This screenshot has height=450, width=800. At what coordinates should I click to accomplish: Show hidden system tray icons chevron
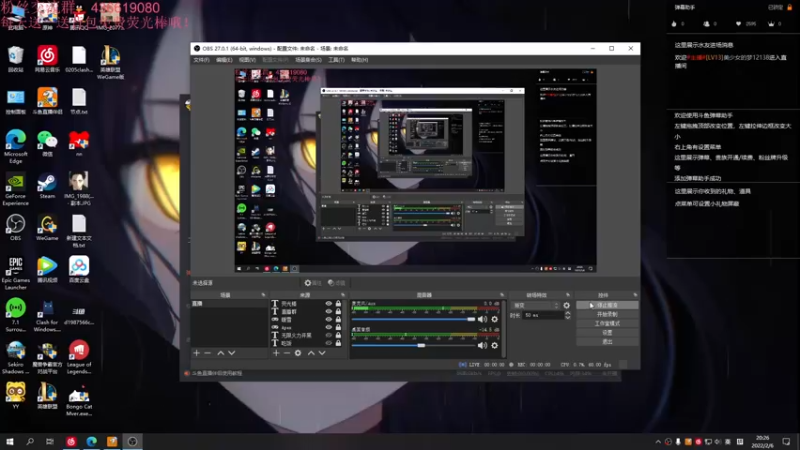pos(658,442)
